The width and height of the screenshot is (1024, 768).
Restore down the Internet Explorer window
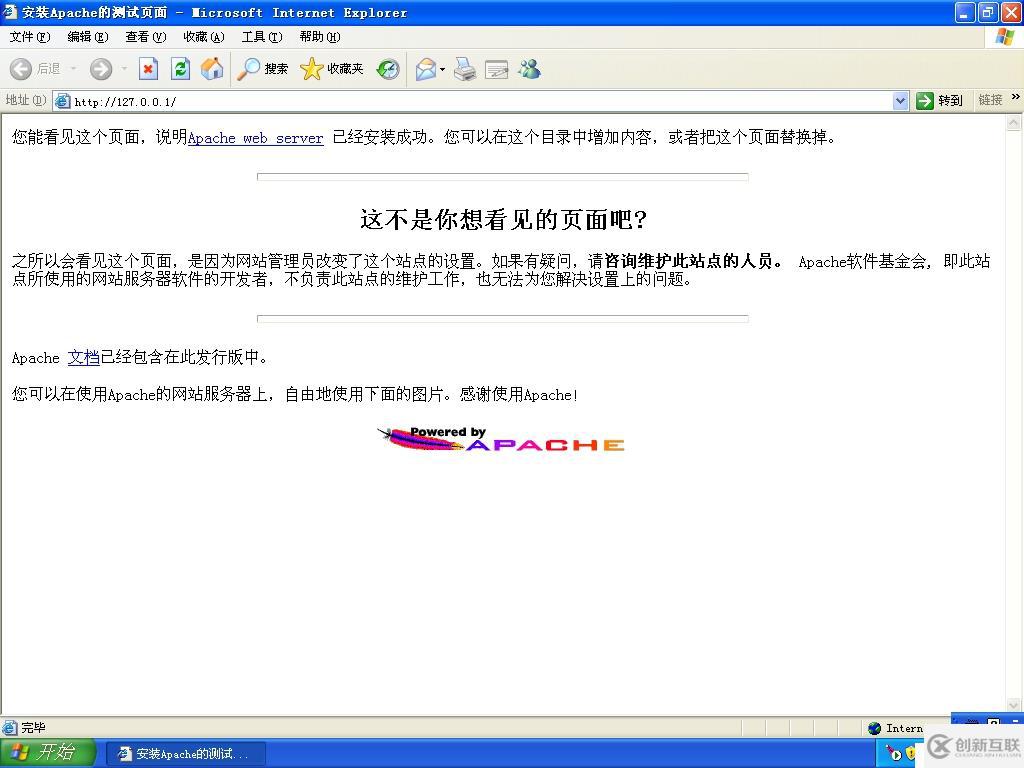click(x=988, y=12)
